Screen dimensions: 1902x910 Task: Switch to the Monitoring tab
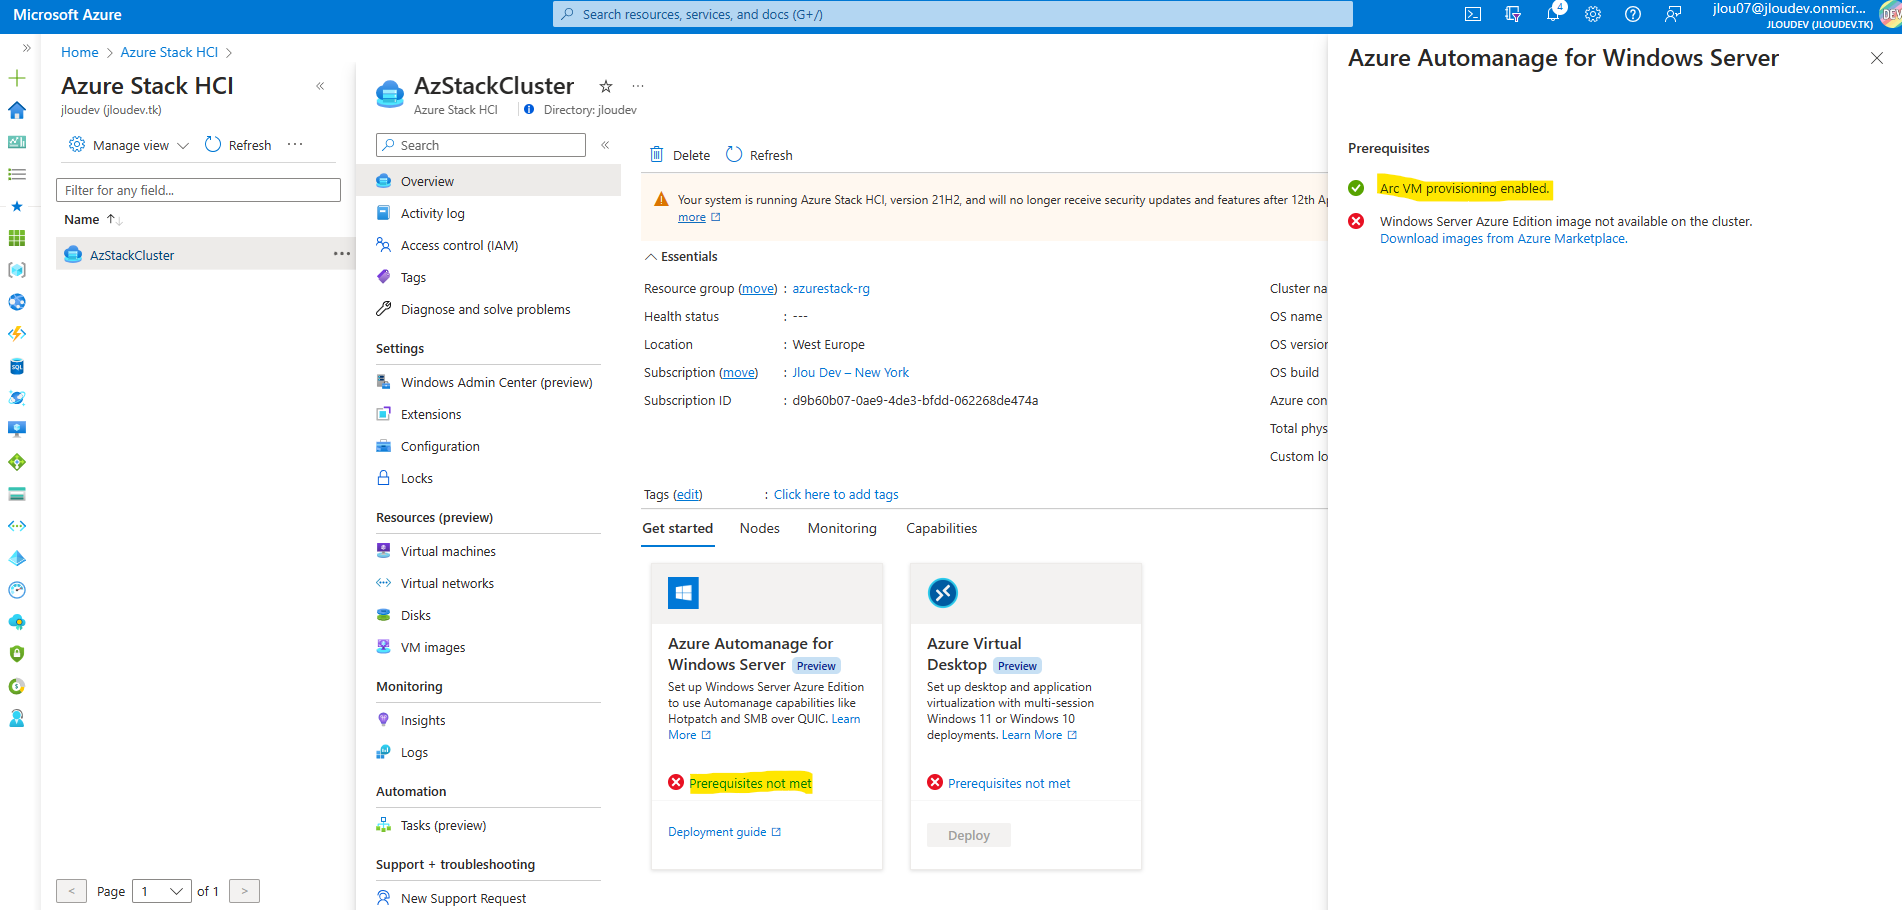(x=842, y=528)
